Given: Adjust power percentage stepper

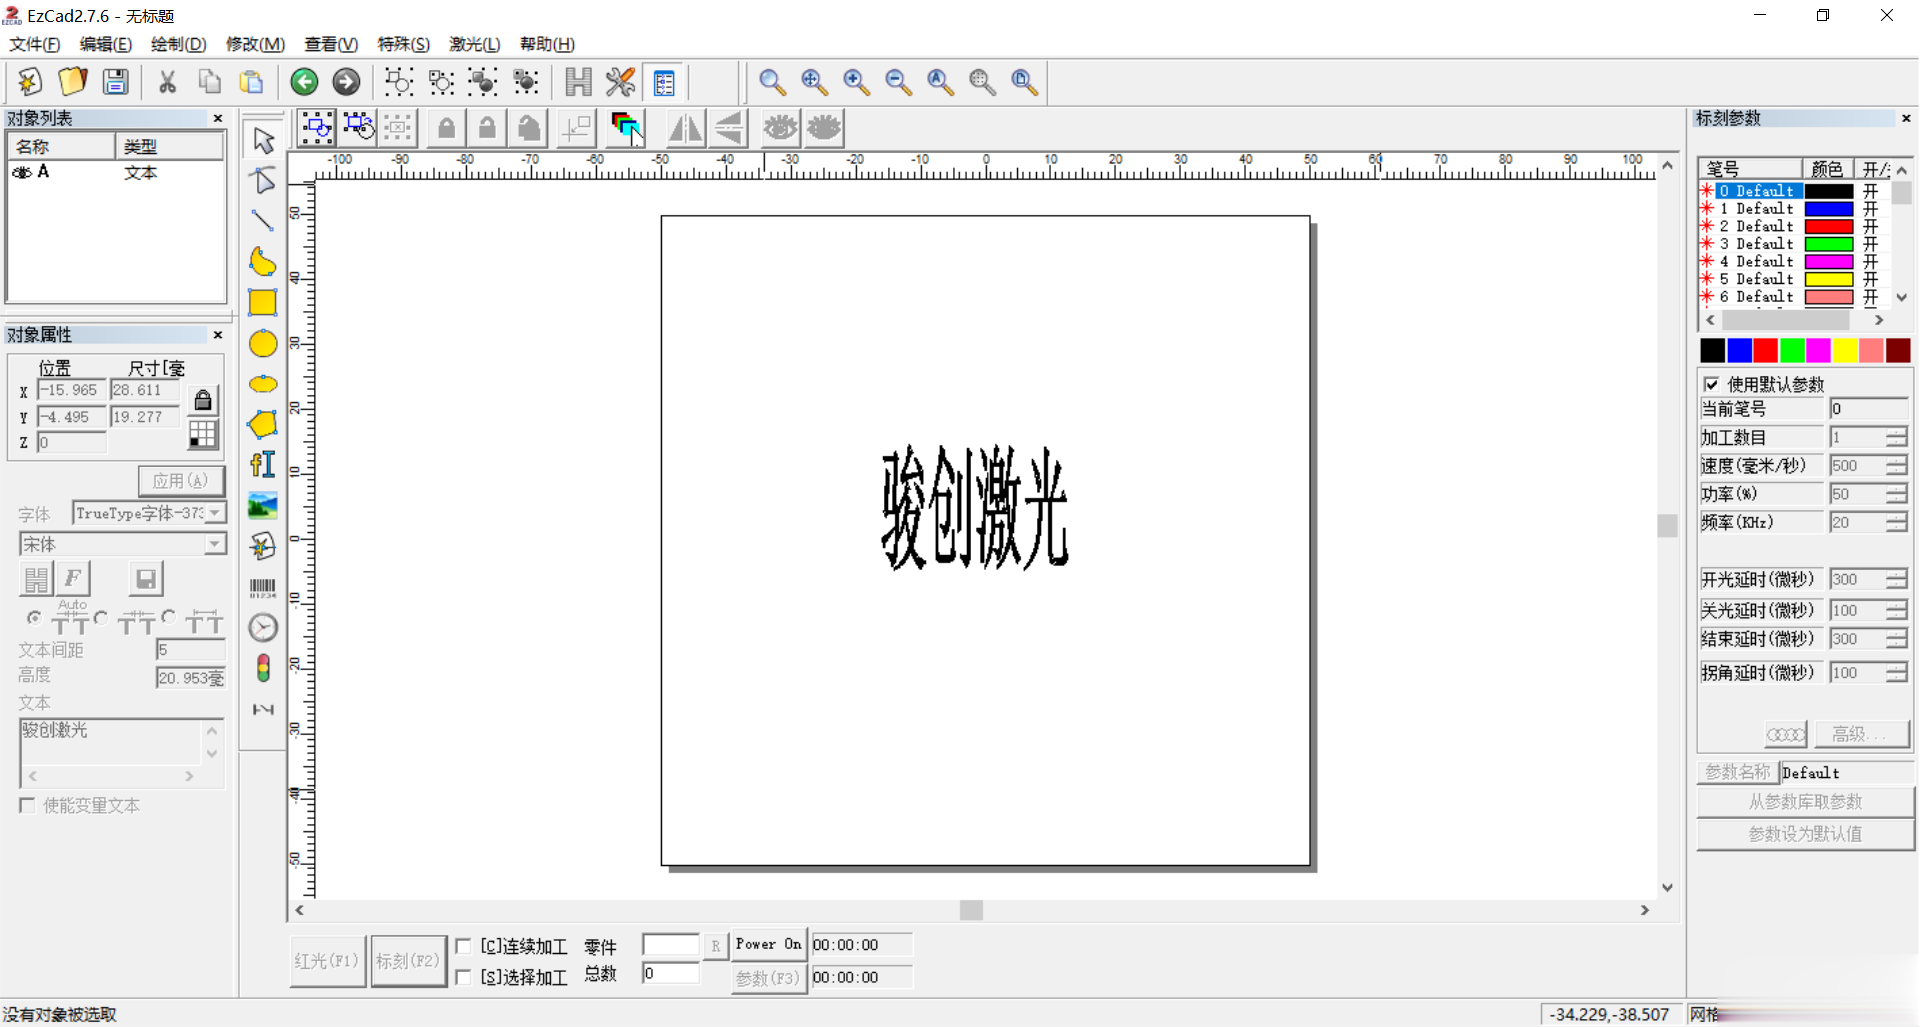Looking at the screenshot, I should coord(1897,494).
